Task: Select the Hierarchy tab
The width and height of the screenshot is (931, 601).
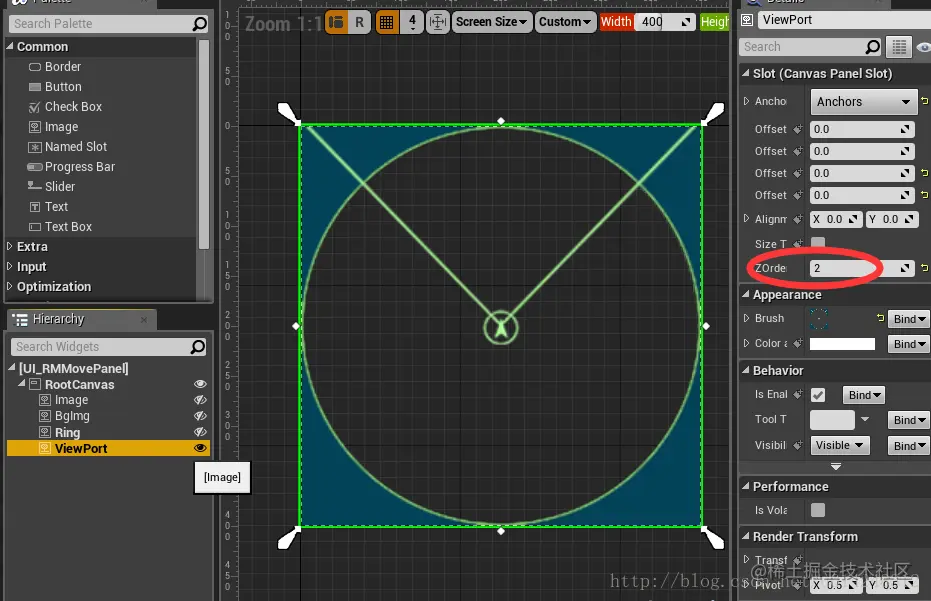Action: pyautogui.click(x=82, y=320)
